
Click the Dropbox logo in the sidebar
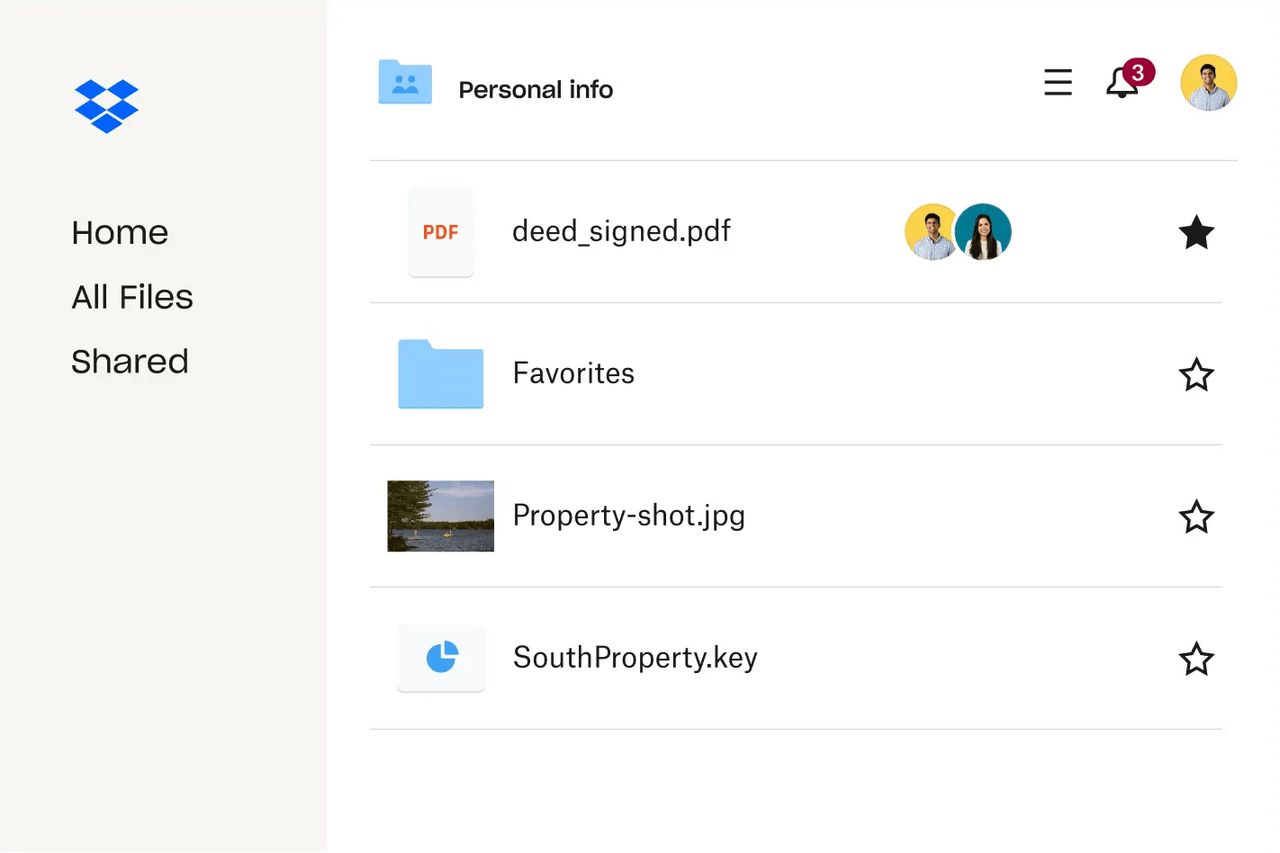pyautogui.click(x=106, y=105)
